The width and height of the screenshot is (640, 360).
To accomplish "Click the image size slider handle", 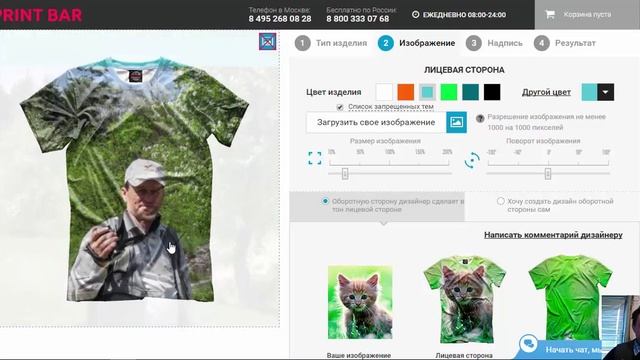I will [x=345, y=174].
